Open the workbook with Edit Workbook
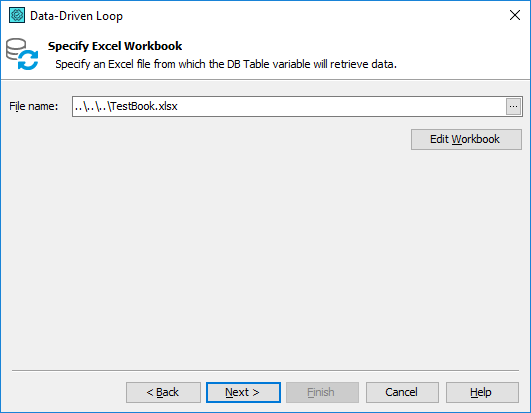 pyautogui.click(x=466, y=139)
